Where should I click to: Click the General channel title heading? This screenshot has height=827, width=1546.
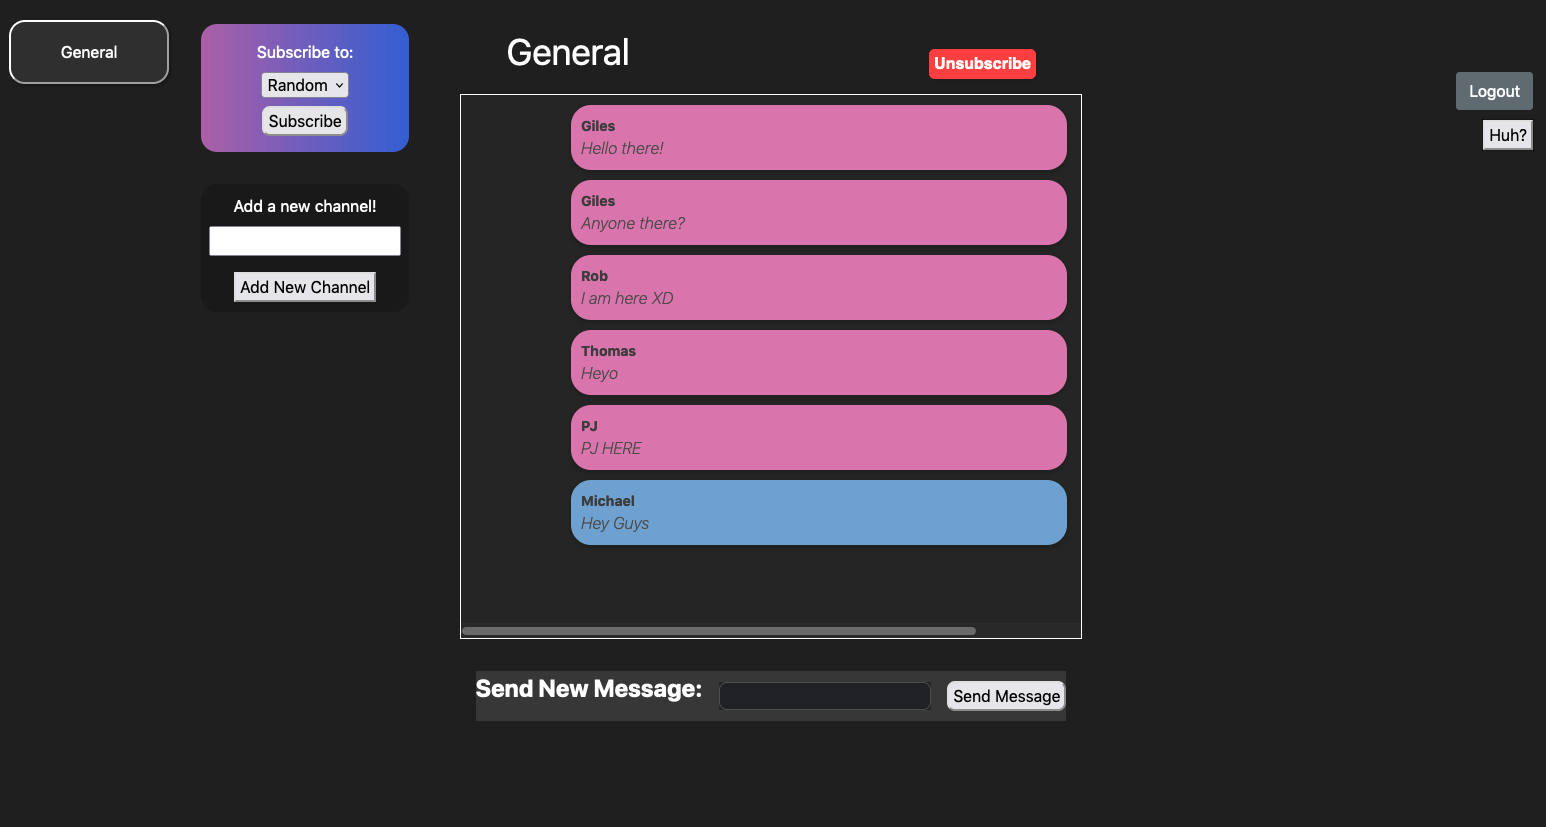(x=567, y=52)
